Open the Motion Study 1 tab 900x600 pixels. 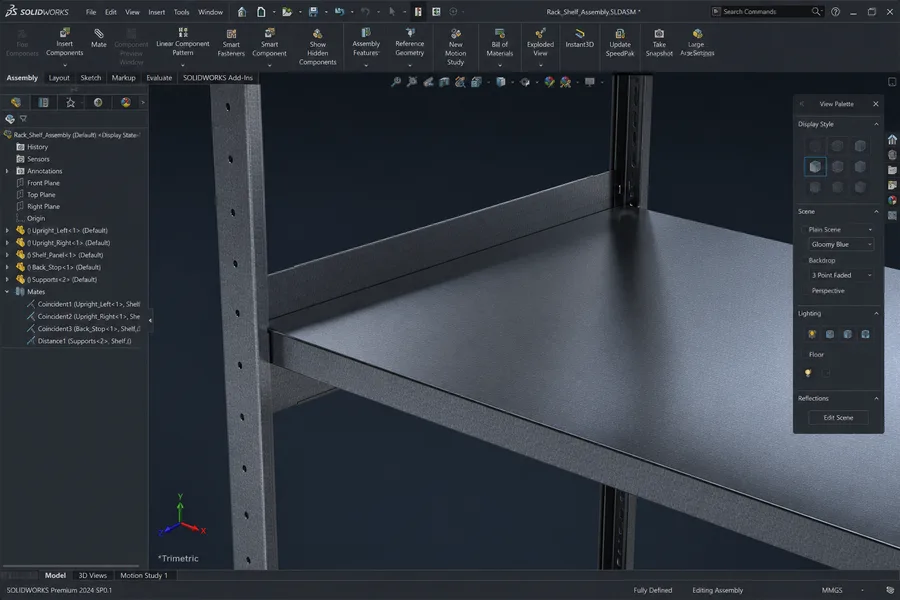pos(143,575)
